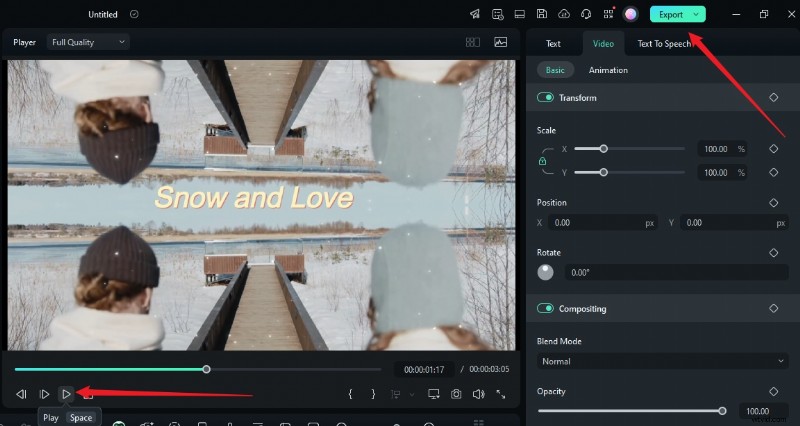The width and height of the screenshot is (800, 426).
Task: Switch to the Animation sub-tab
Action: (608, 70)
